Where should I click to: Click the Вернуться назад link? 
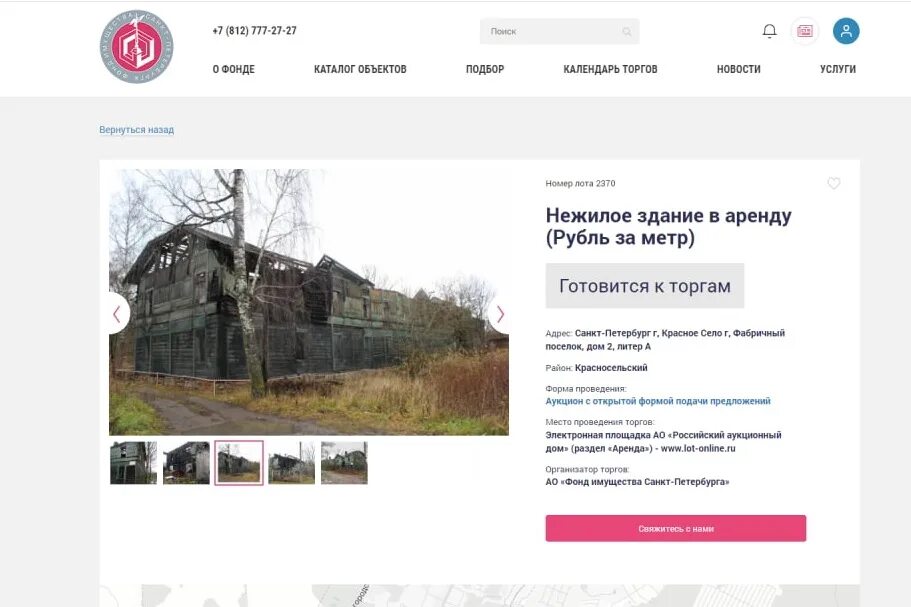coord(137,130)
